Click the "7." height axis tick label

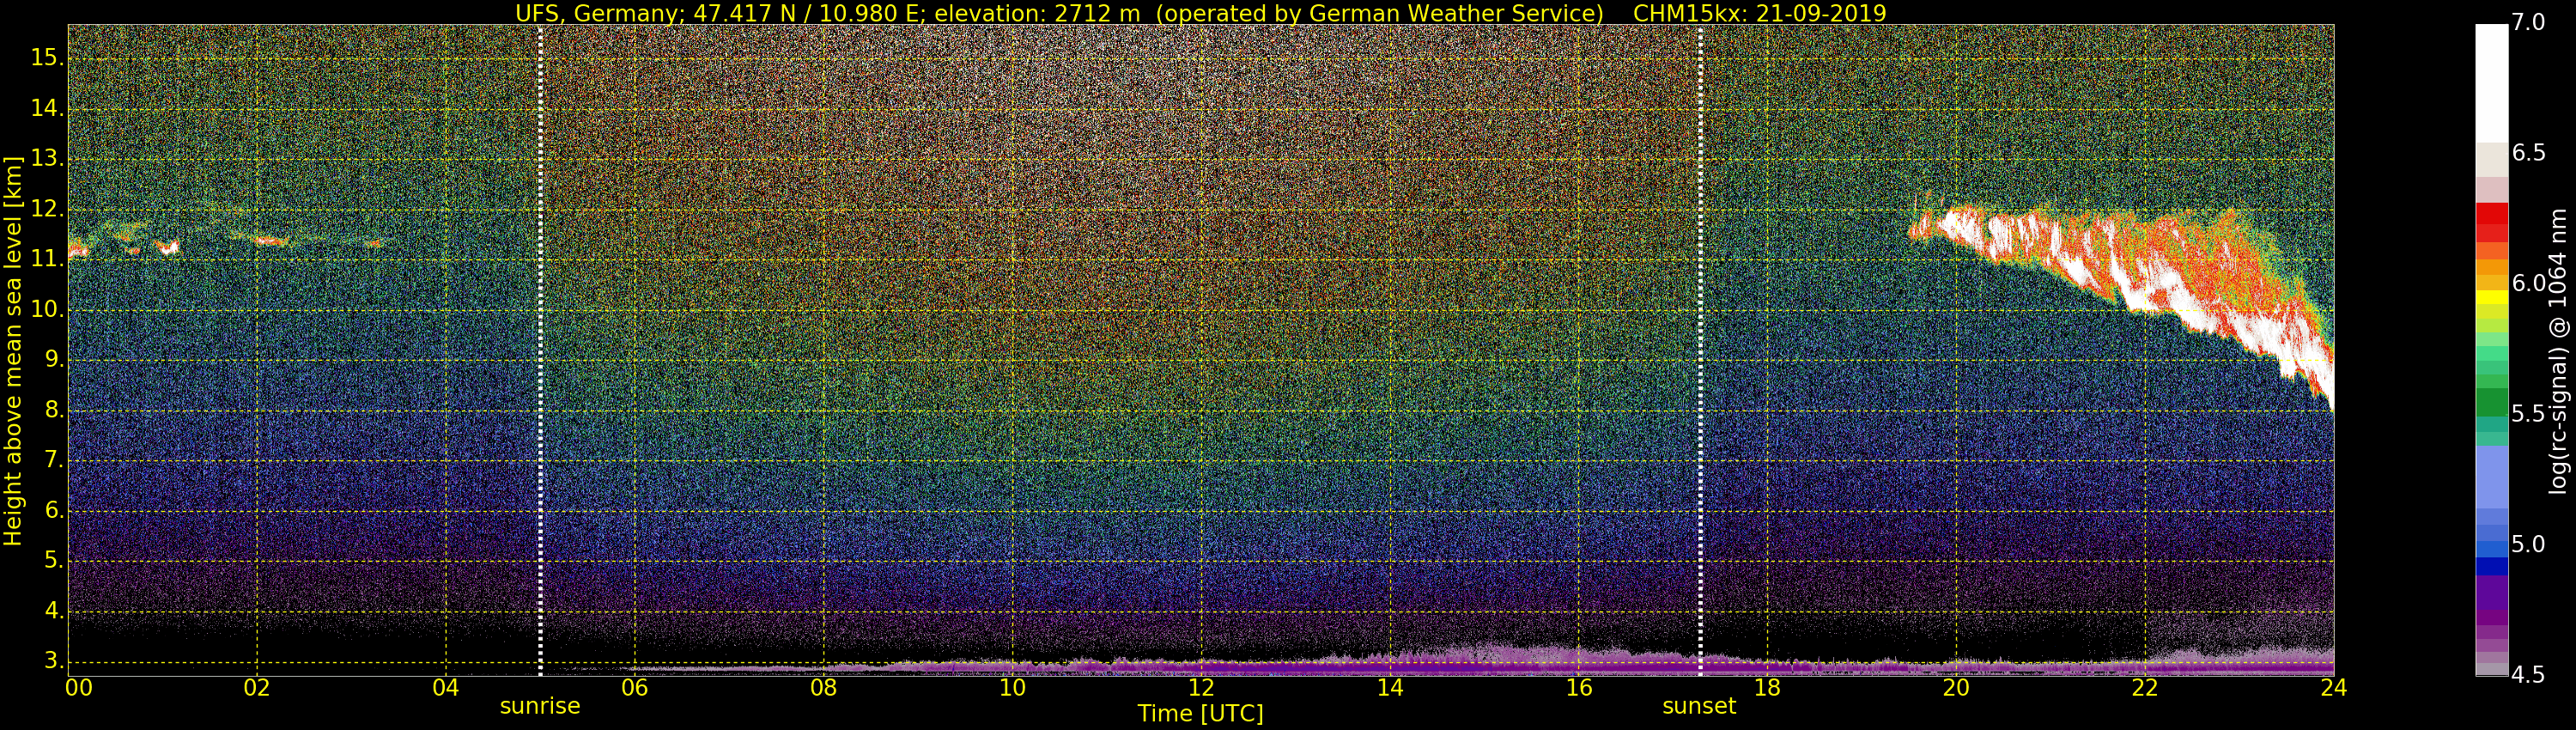54,460
